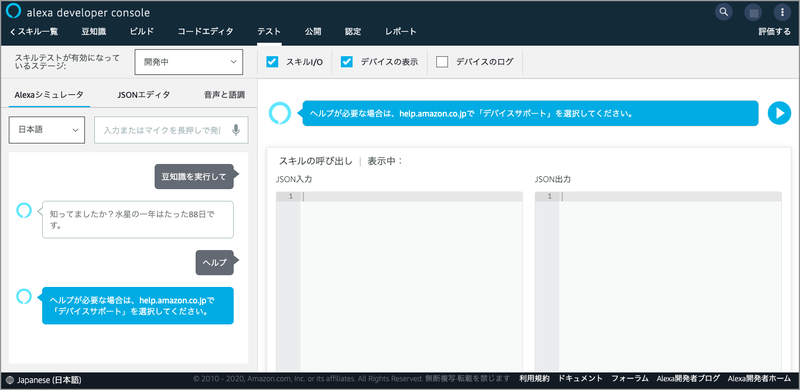800x390 pixels.
Task: Open the Alexa開発者ホーム link
Action: point(760,379)
